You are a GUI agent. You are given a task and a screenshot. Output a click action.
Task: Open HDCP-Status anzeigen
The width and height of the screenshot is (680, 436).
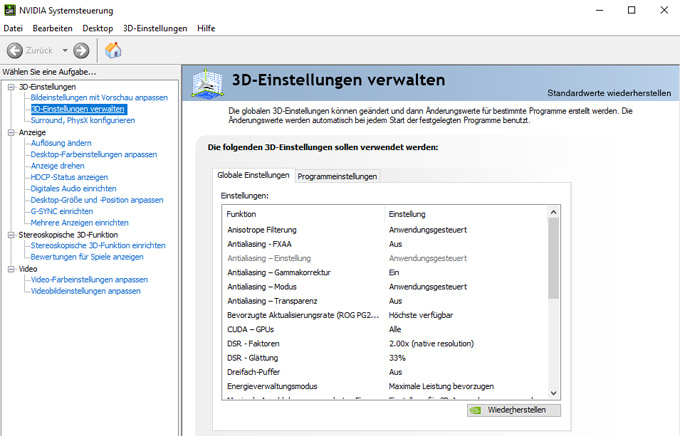point(69,177)
